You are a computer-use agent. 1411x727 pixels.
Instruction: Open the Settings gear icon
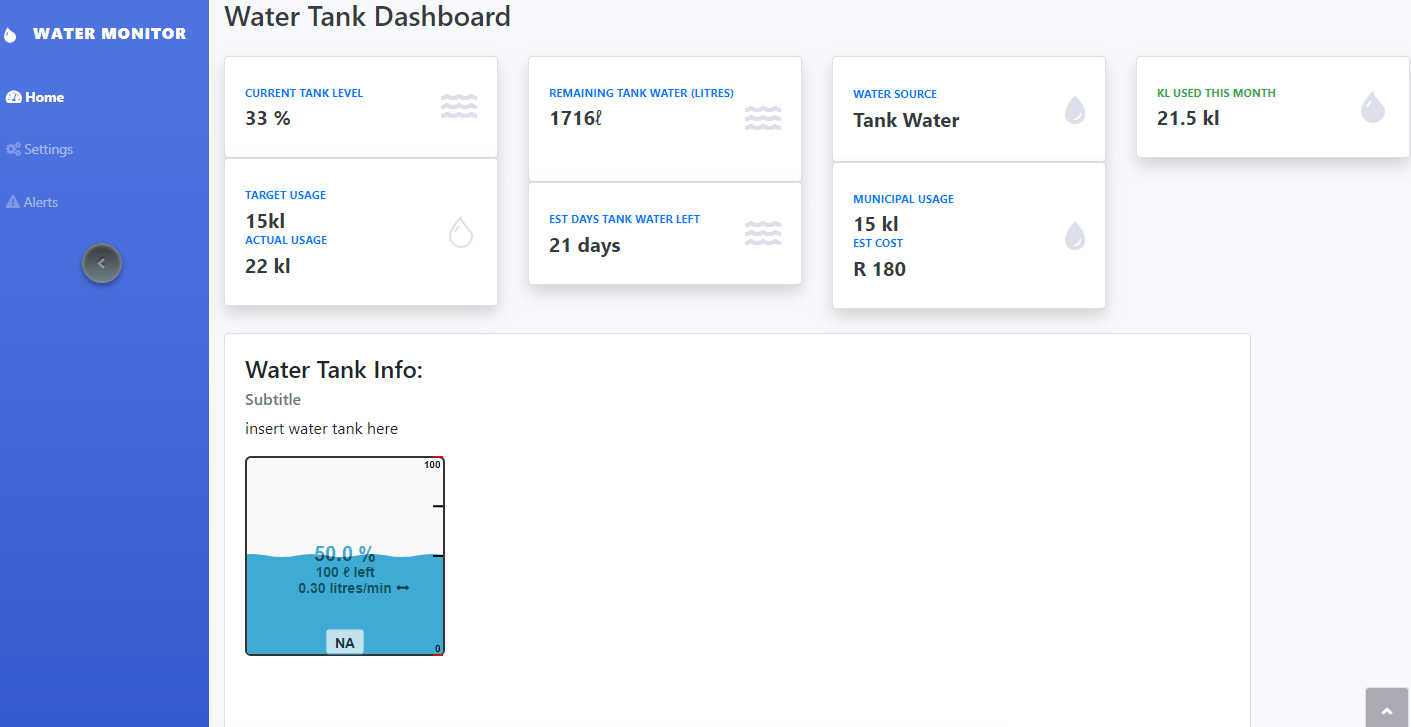pyautogui.click(x=13, y=148)
